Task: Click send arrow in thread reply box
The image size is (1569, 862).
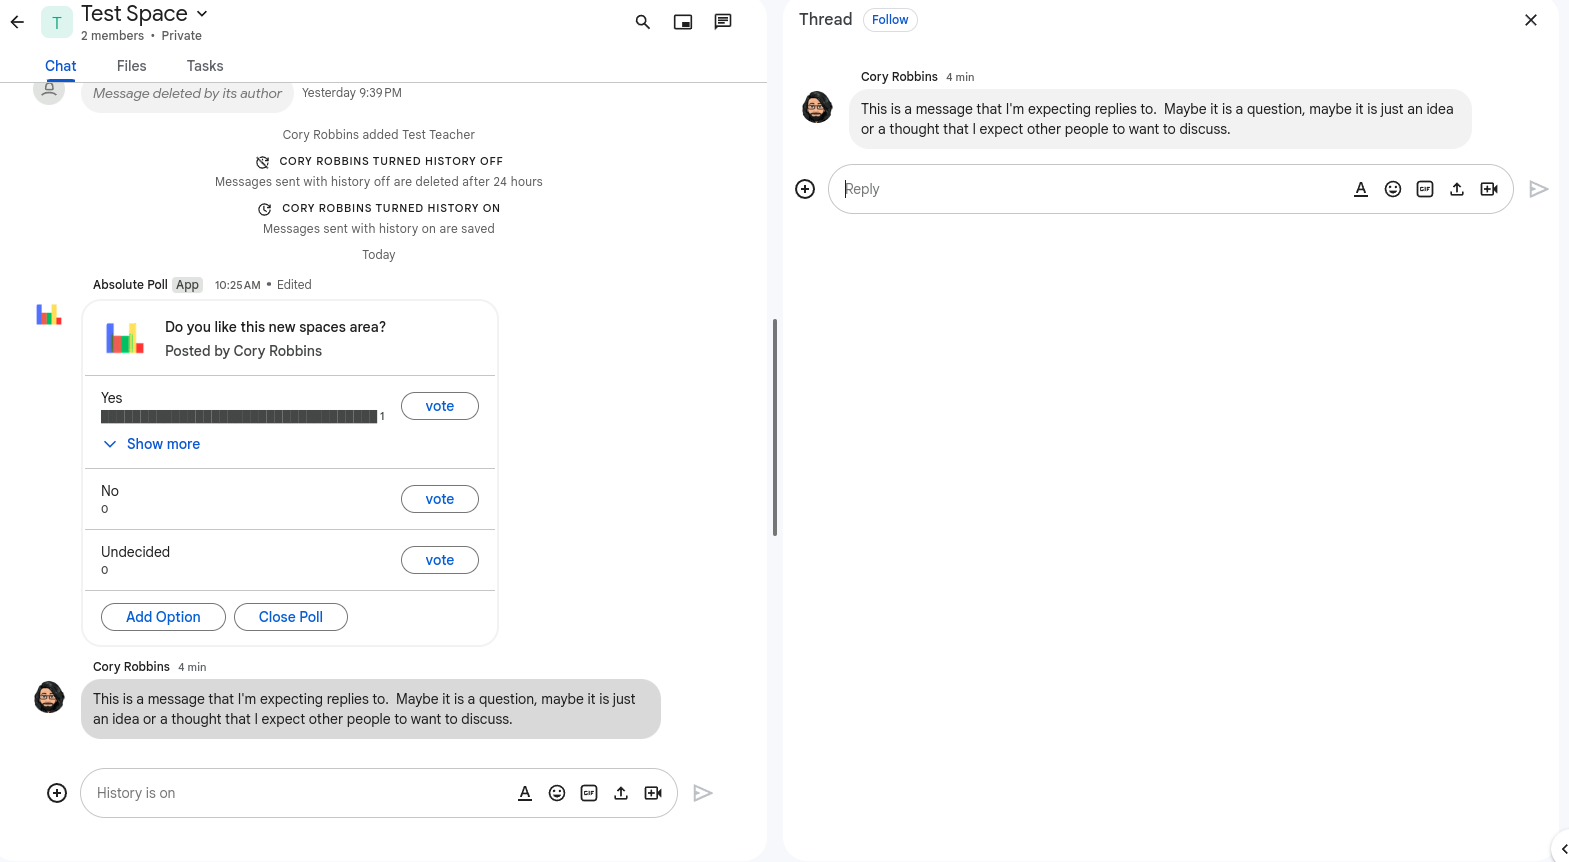Action: point(1539,189)
